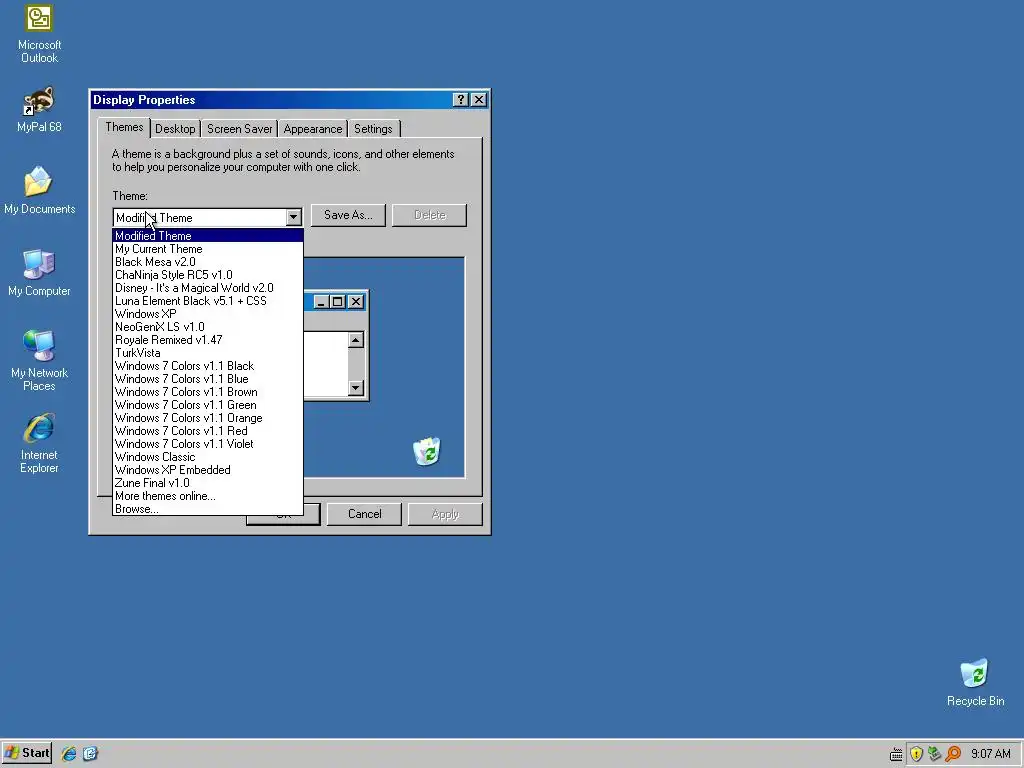
Task: Select Windows 7 Colors v1.1 Orange
Action: tap(208, 418)
